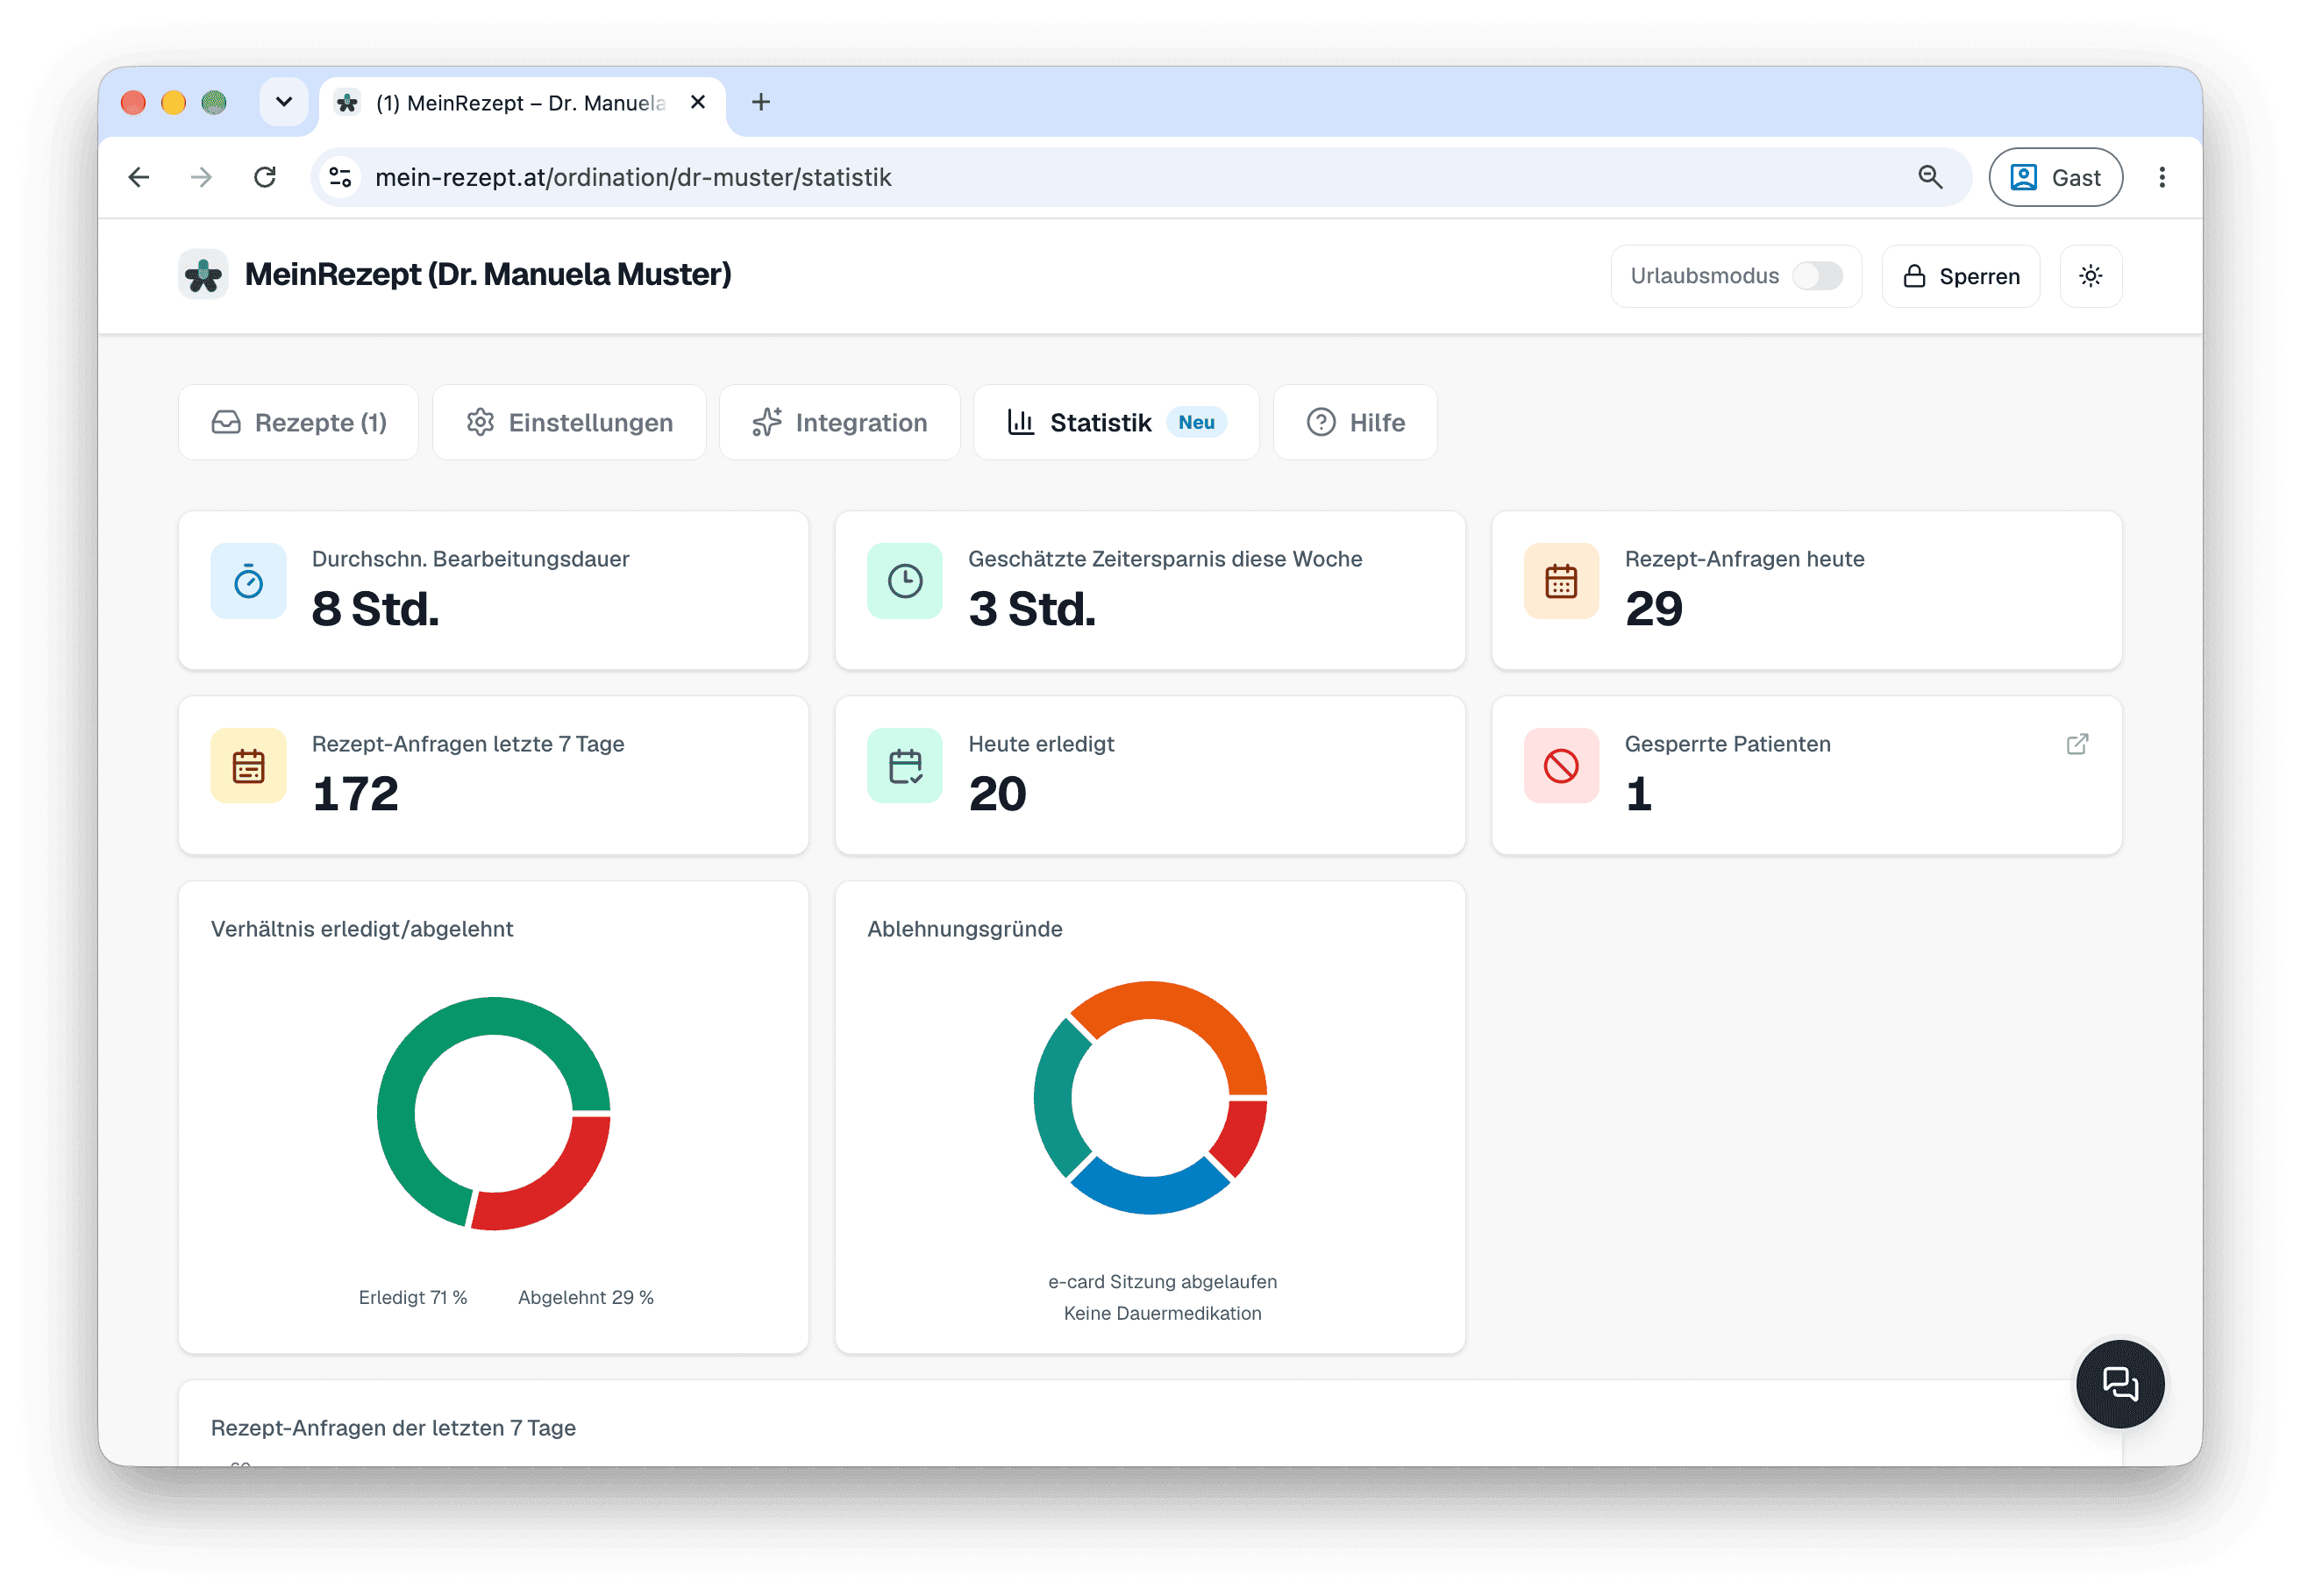Open the Hilfe tab
2301x1596 pixels.
[1355, 423]
